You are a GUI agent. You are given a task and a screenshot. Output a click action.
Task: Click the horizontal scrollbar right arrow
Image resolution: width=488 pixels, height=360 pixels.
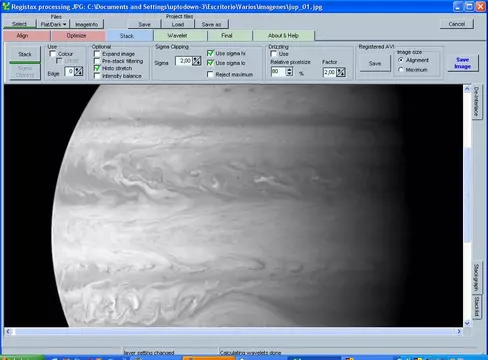[x=459, y=331]
